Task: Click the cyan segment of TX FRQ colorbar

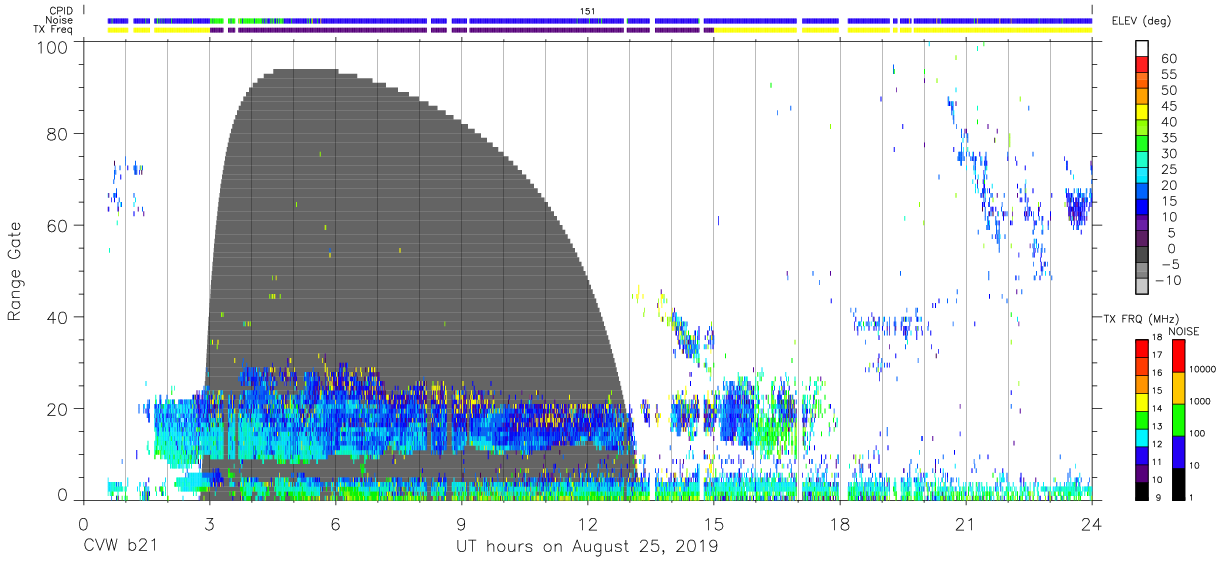Action: [x=1142, y=438]
